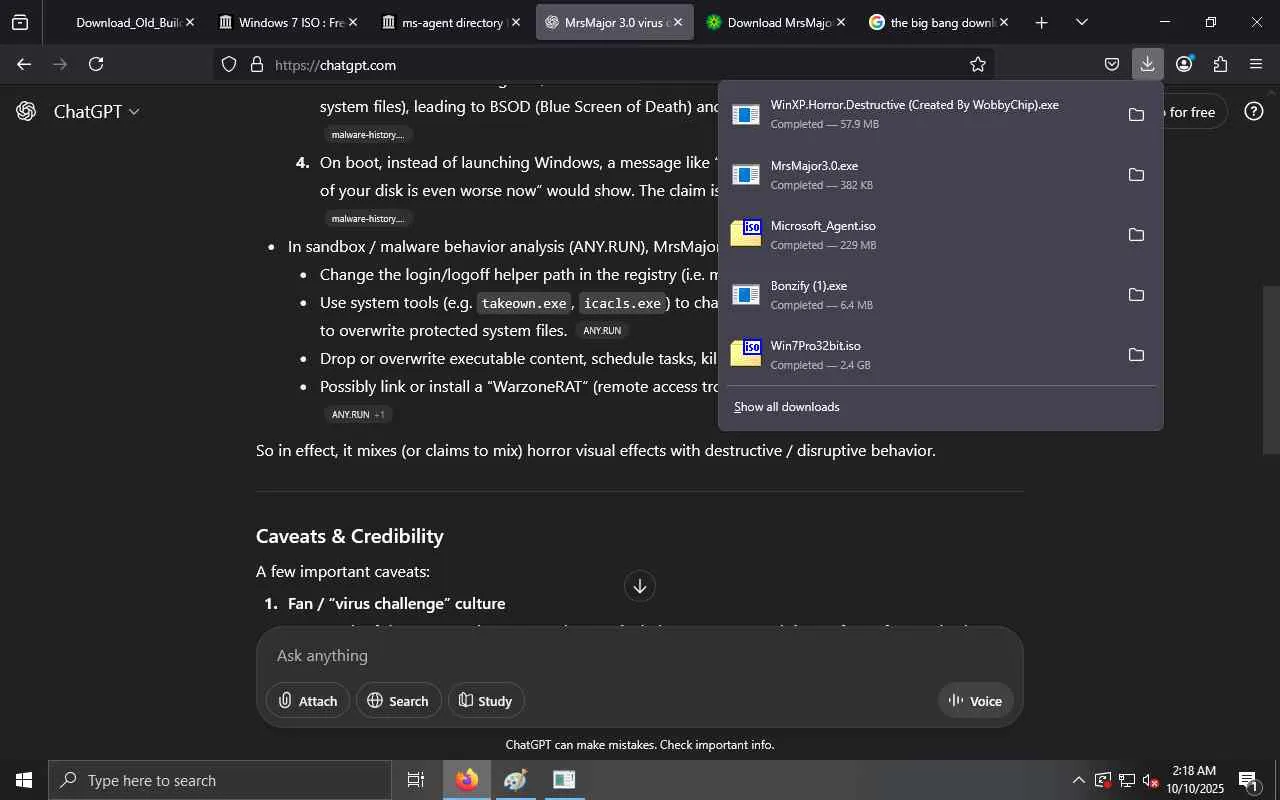The width and height of the screenshot is (1280, 800).
Task: Open notification center icon
Action: (x=1249, y=780)
